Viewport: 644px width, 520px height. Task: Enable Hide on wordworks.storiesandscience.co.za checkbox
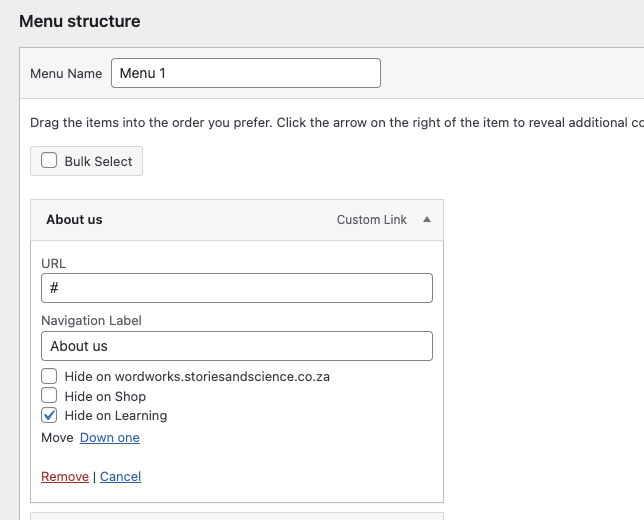(x=49, y=377)
